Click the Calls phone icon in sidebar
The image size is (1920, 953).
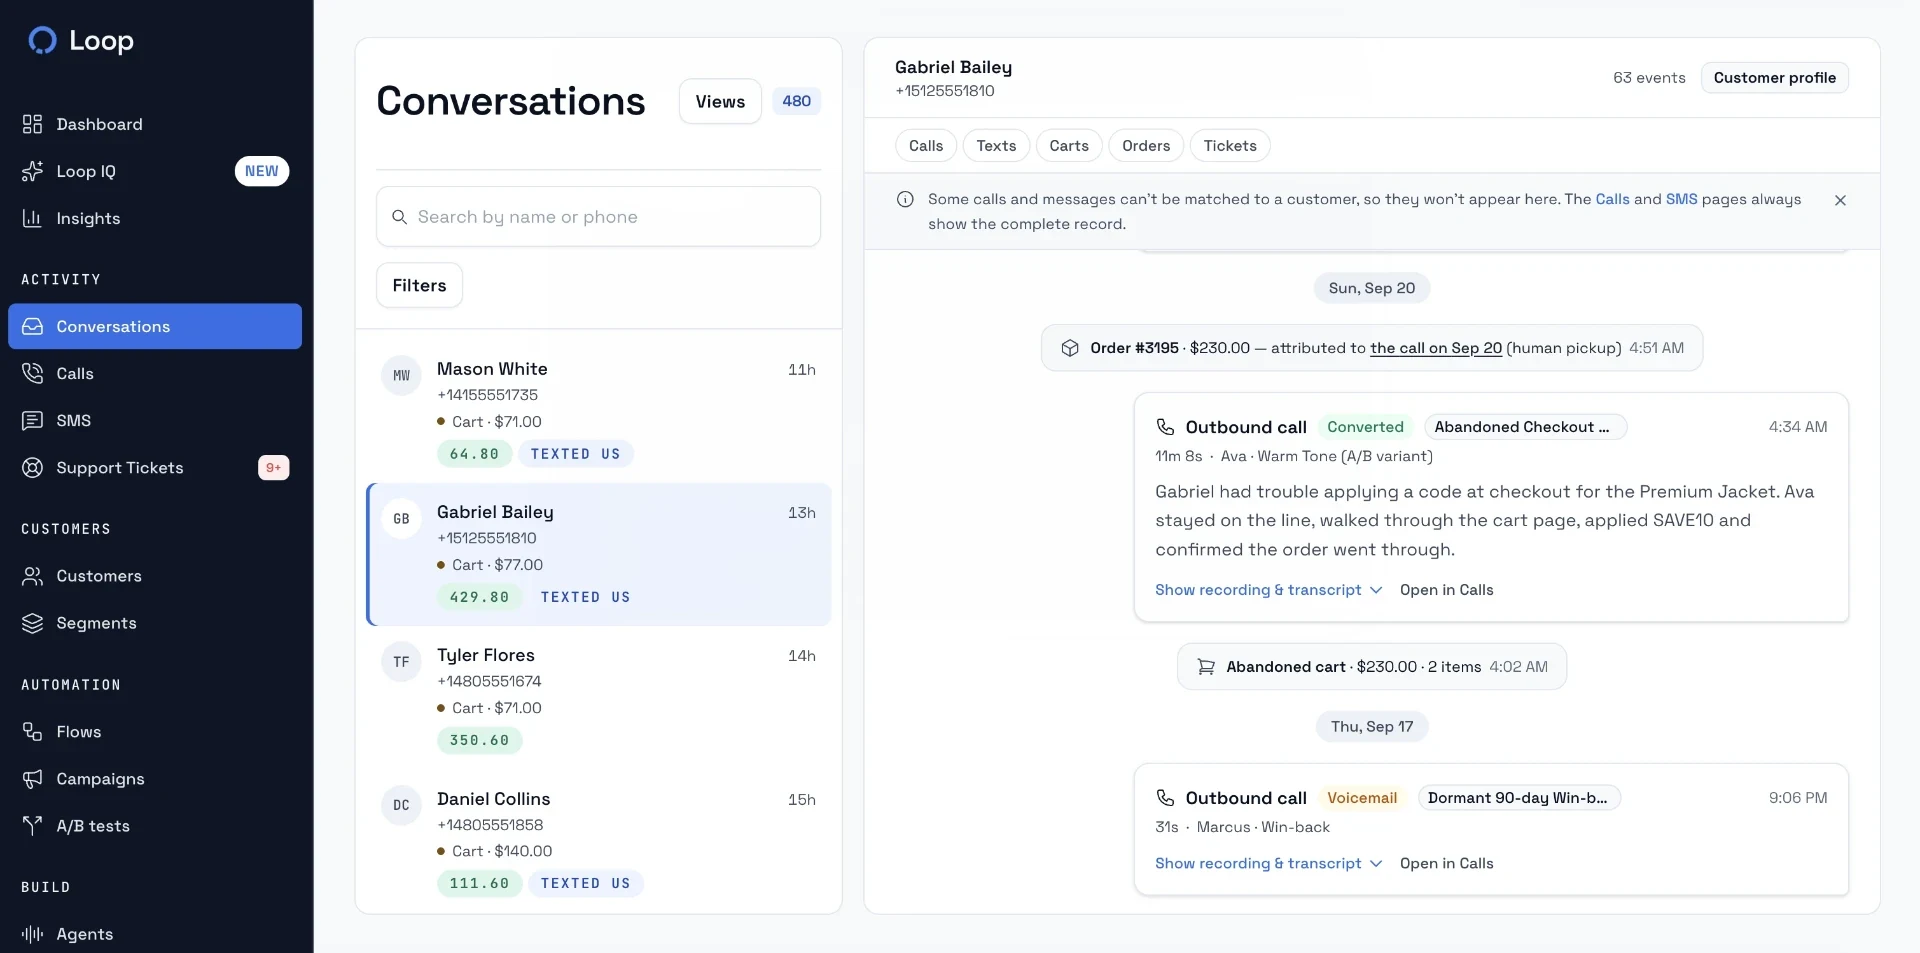coord(32,373)
